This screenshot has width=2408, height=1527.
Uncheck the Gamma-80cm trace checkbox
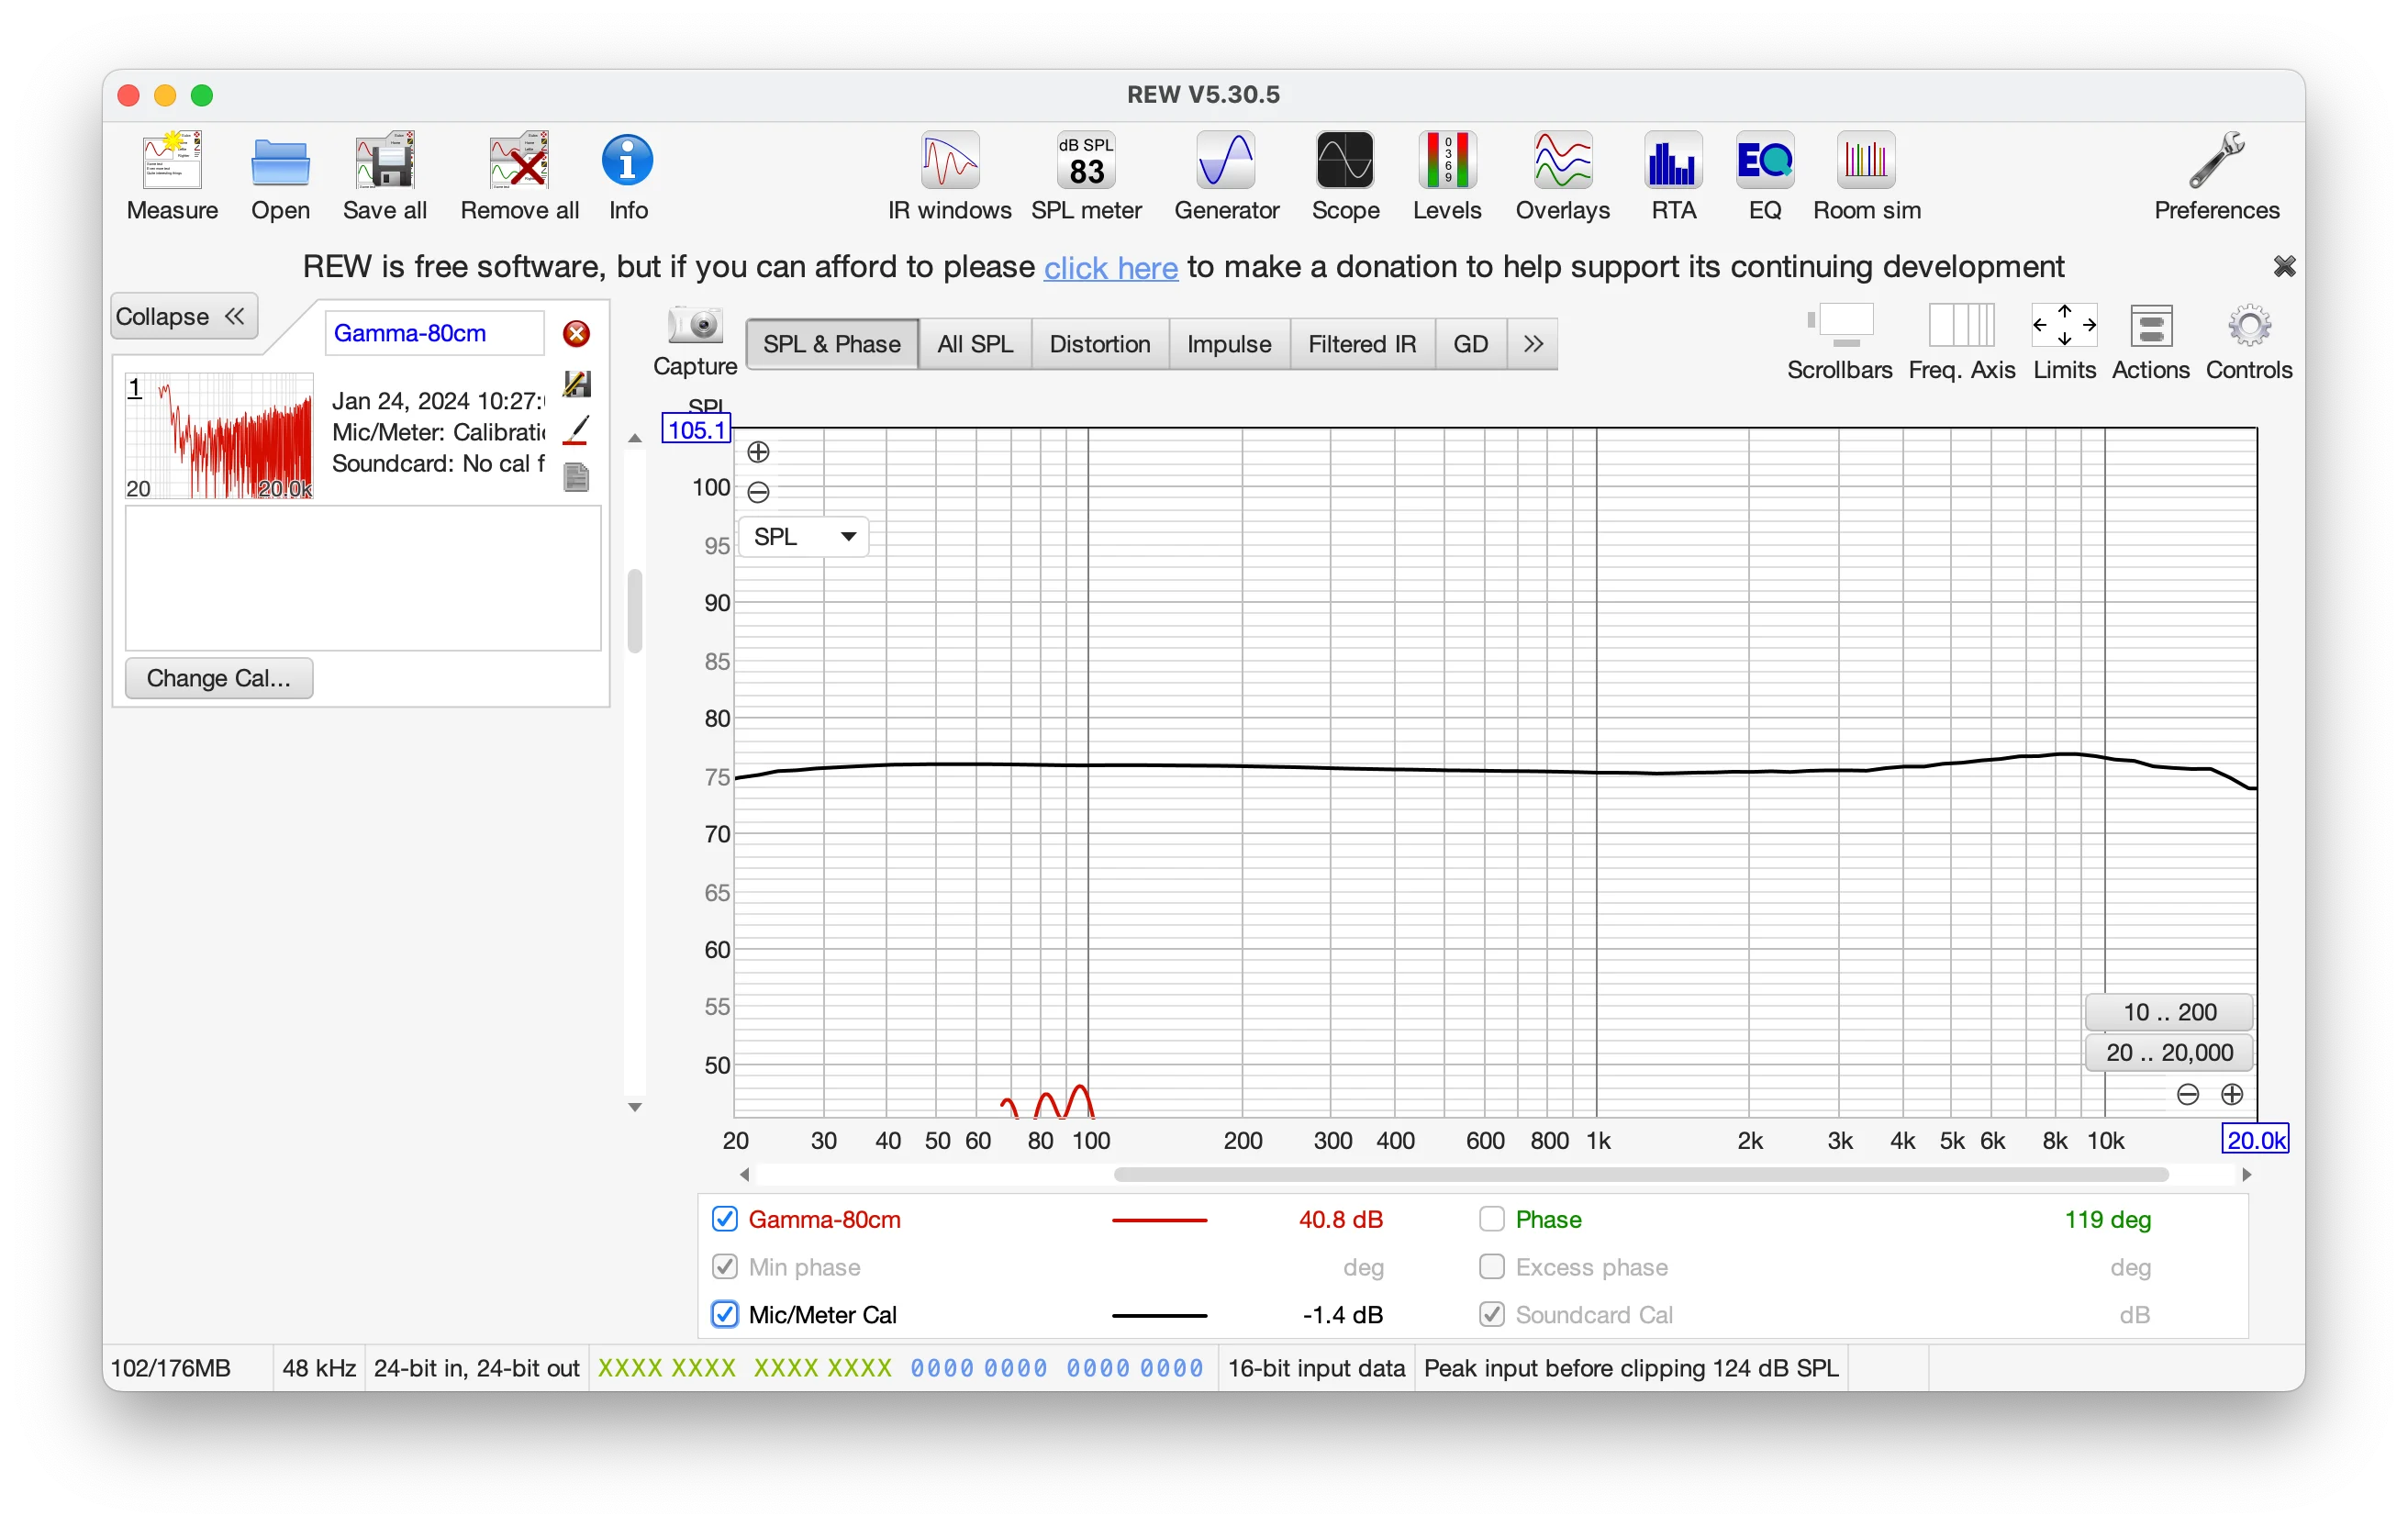[x=725, y=1219]
